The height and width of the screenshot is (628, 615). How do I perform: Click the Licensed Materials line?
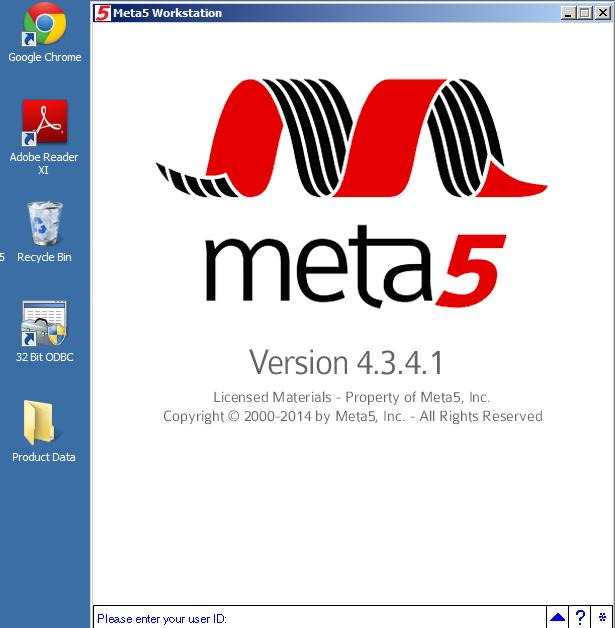(x=352, y=397)
